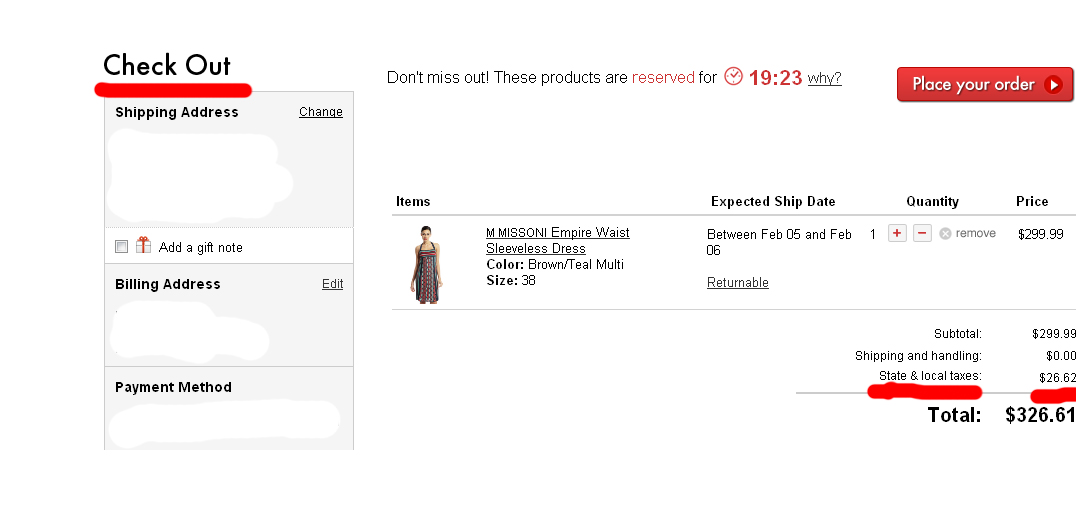Click the Shipping Address section heading

tap(176, 112)
